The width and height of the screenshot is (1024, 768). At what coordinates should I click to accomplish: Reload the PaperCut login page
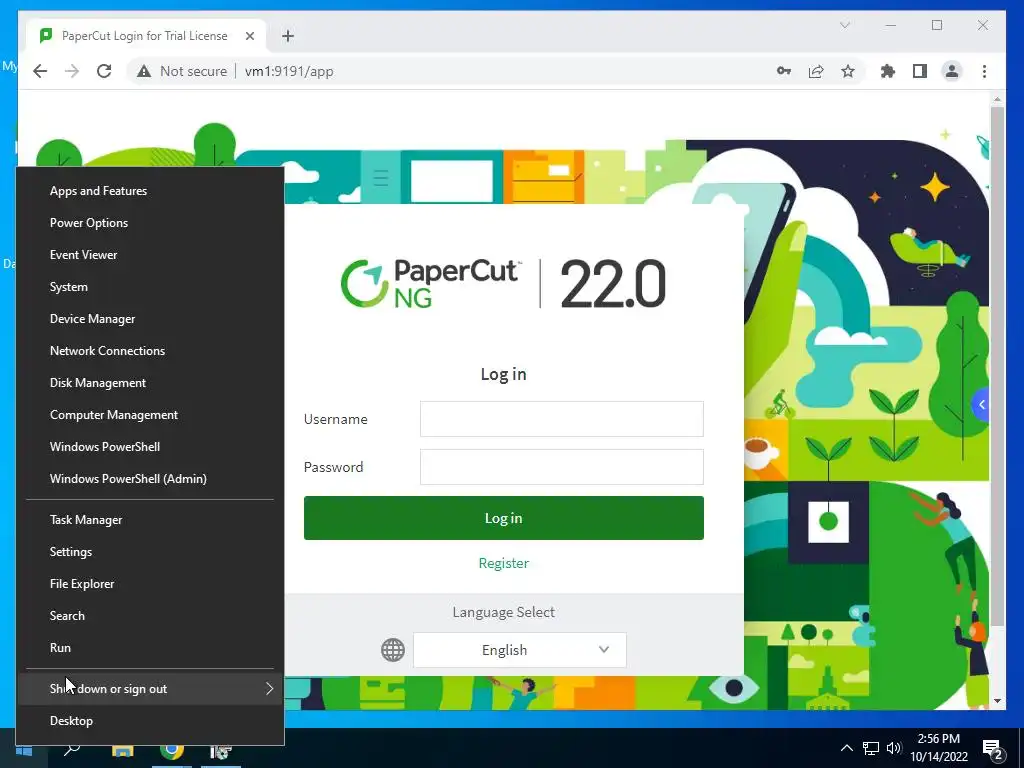point(104,71)
